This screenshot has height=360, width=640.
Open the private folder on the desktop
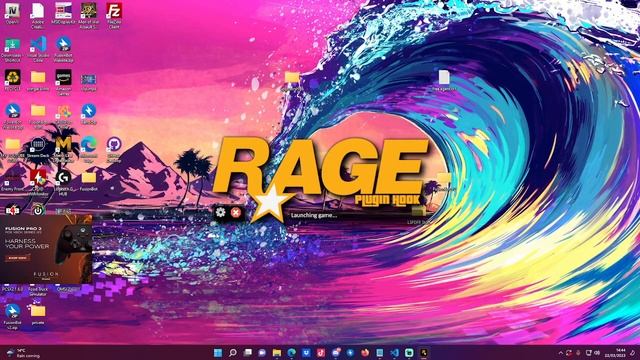[38, 314]
